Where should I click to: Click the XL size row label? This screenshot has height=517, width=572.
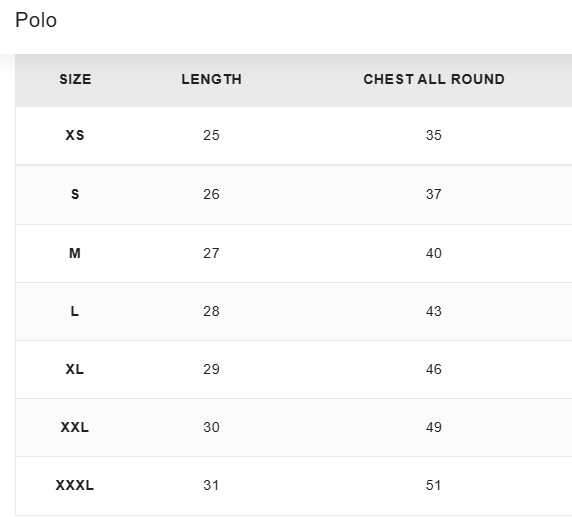[75, 369]
